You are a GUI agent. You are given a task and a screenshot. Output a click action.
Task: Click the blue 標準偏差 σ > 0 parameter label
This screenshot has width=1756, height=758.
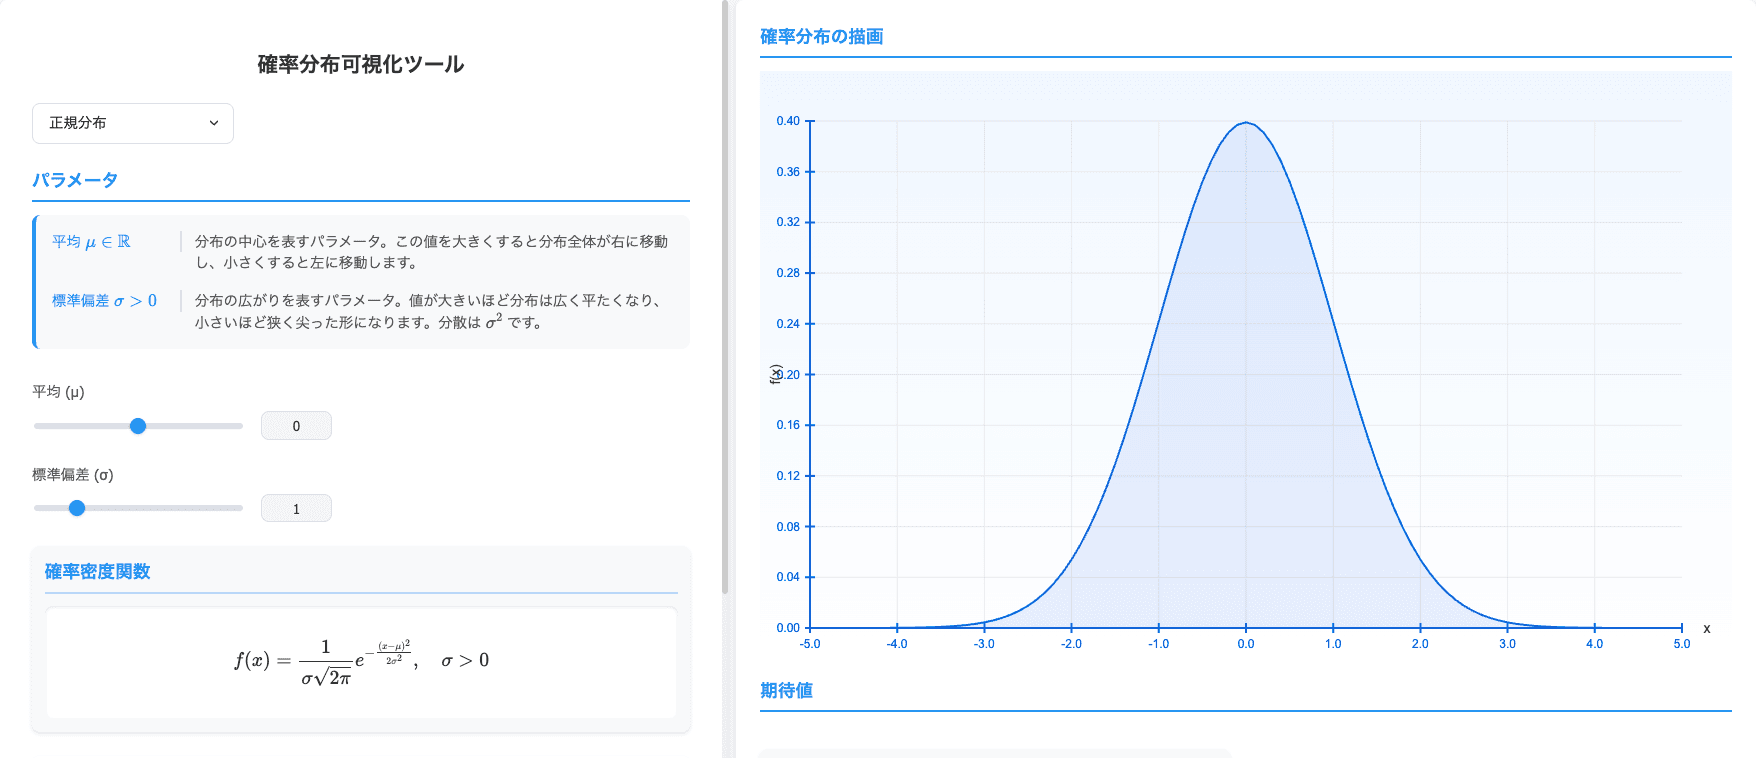(x=104, y=301)
